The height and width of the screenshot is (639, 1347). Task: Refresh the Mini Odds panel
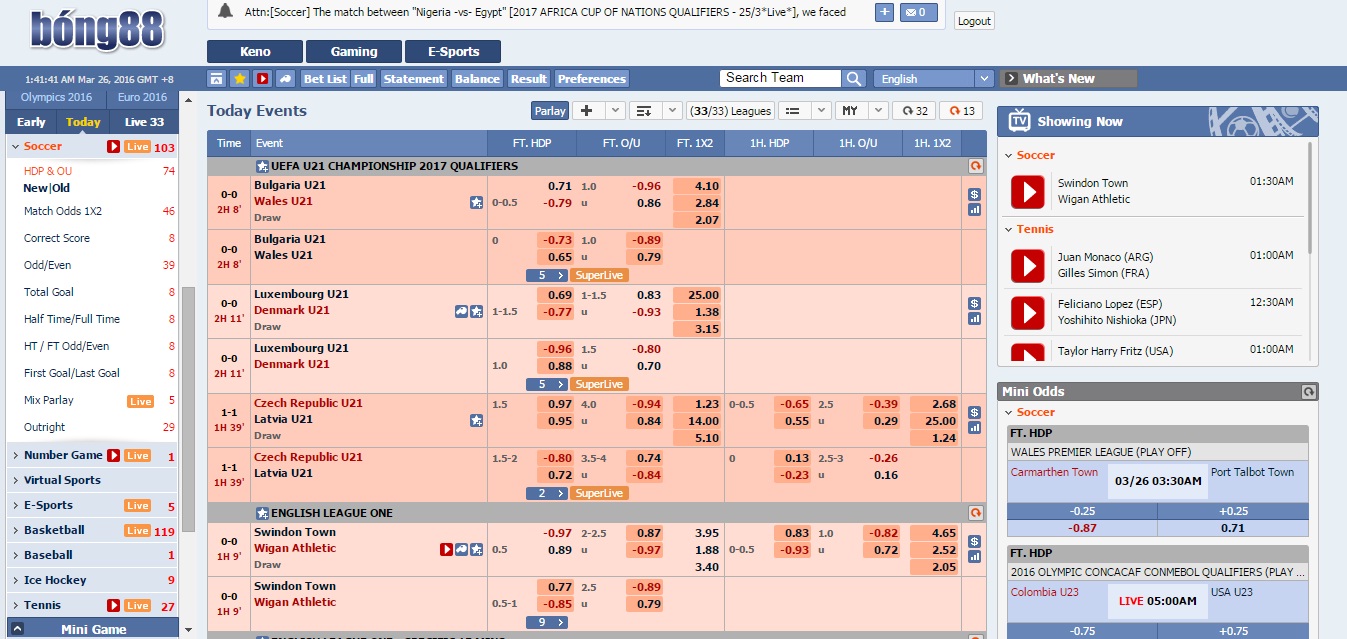pyautogui.click(x=1307, y=391)
